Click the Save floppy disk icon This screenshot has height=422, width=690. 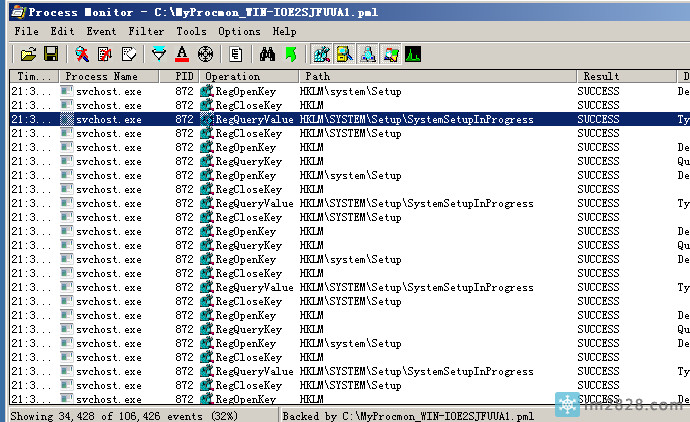click(x=50, y=54)
